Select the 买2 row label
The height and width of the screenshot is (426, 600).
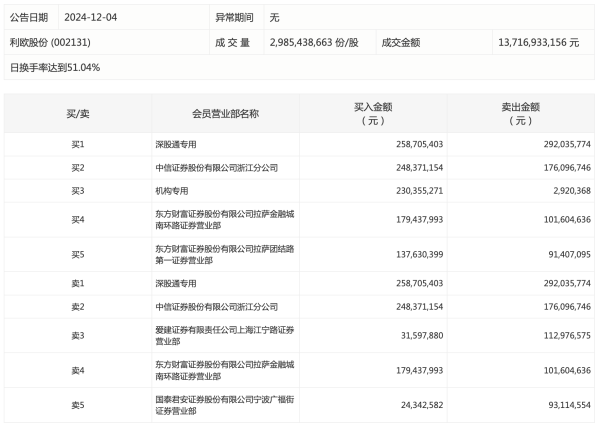click(78, 168)
